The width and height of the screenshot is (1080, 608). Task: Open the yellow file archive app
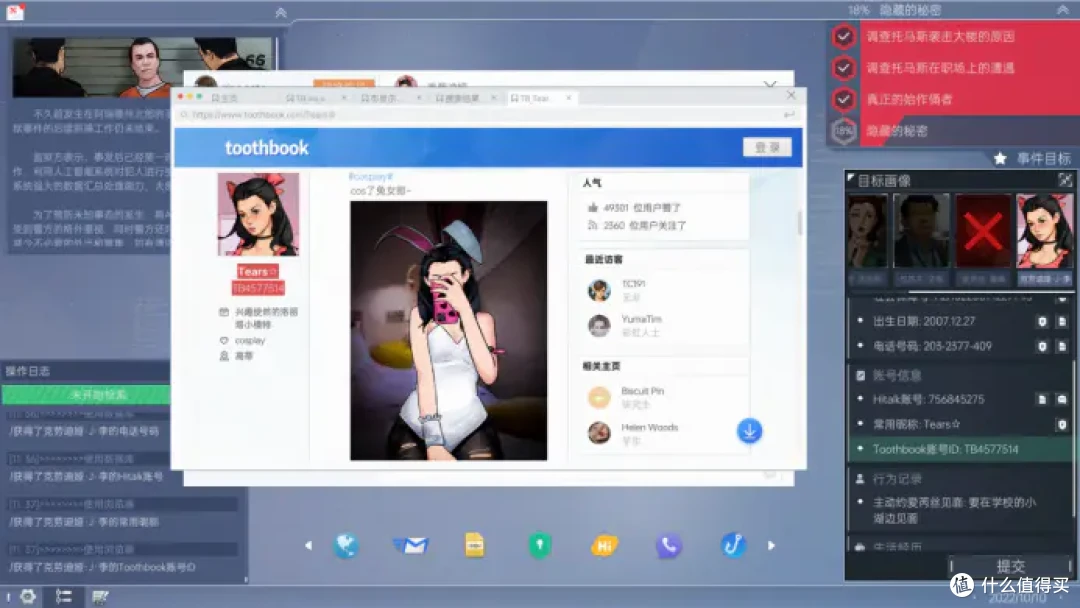[475, 545]
